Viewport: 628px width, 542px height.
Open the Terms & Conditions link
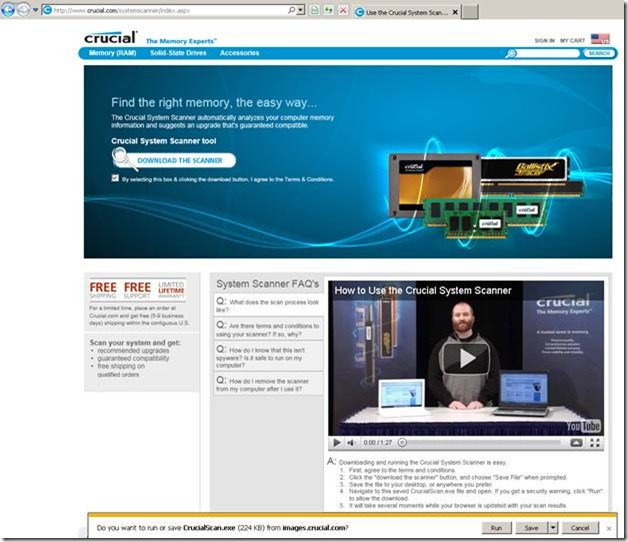[308, 179]
